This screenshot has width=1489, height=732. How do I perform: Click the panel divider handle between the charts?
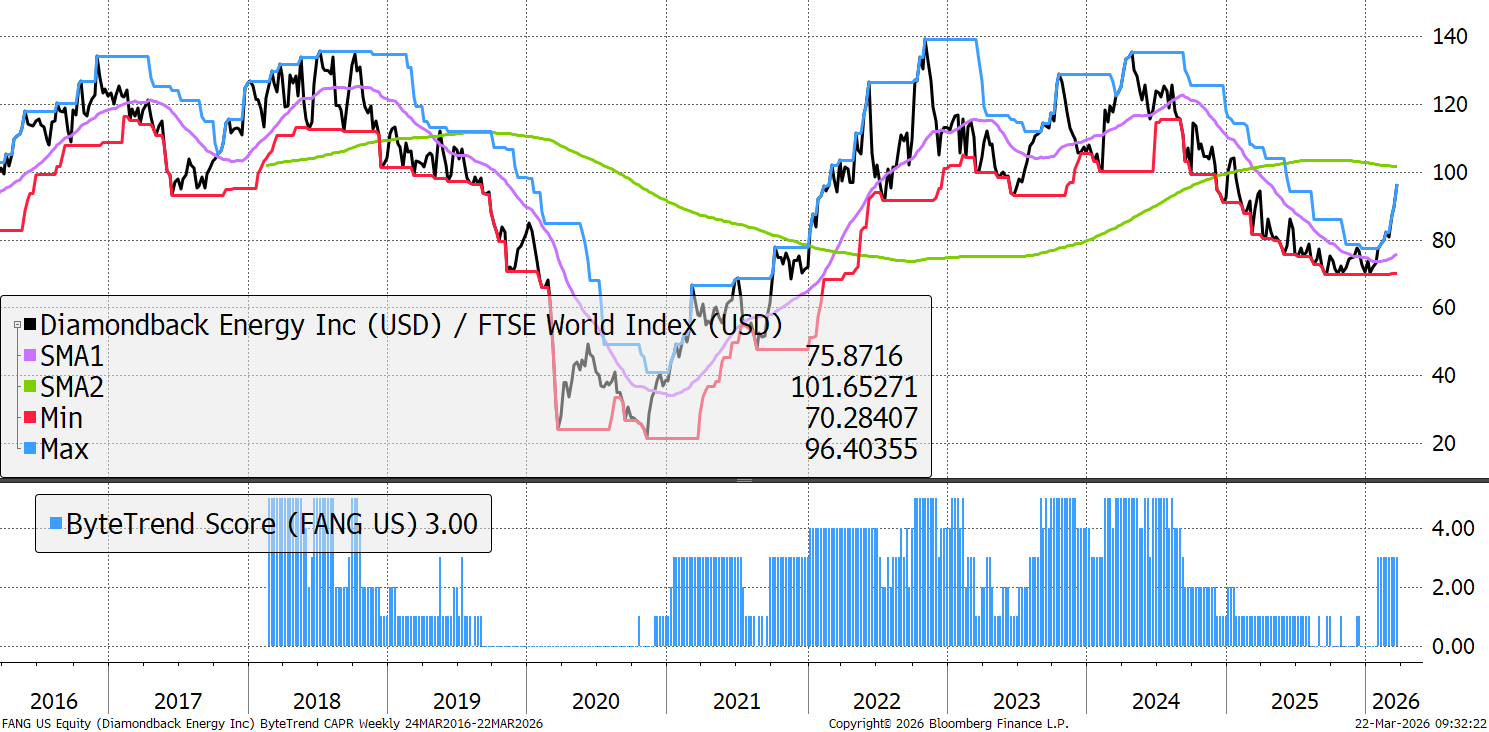[x=744, y=481]
